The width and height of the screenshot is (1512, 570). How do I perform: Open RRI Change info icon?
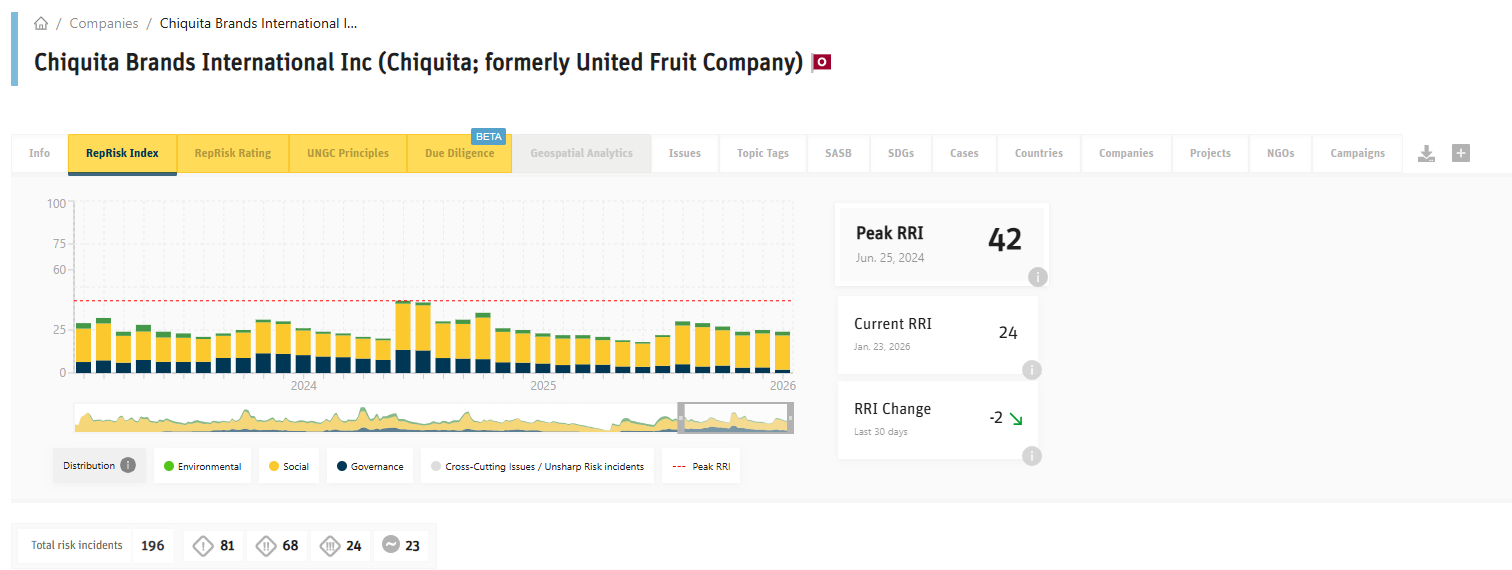pos(1032,456)
